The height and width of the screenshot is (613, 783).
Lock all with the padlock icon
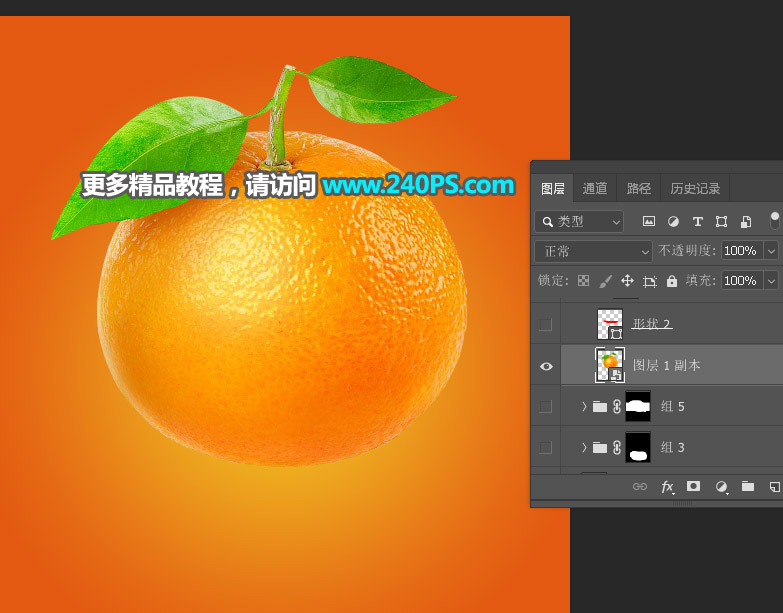coord(672,281)
